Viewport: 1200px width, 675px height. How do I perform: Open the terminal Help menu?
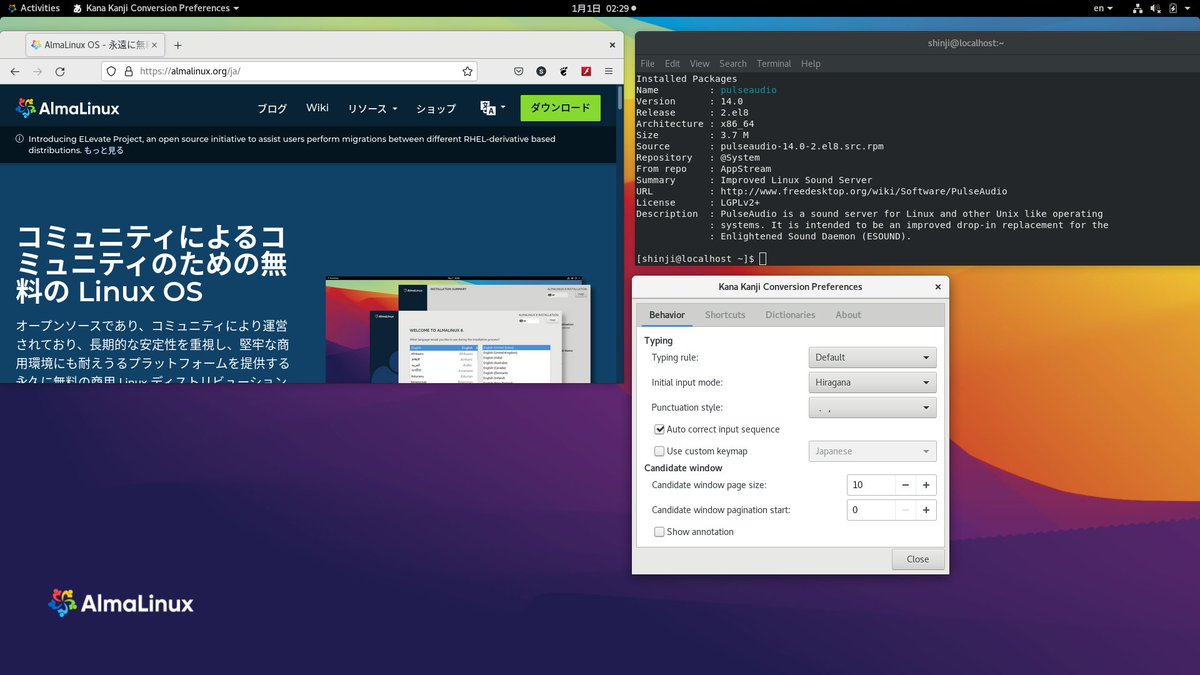pyautogui.click(x=811, y=63)
